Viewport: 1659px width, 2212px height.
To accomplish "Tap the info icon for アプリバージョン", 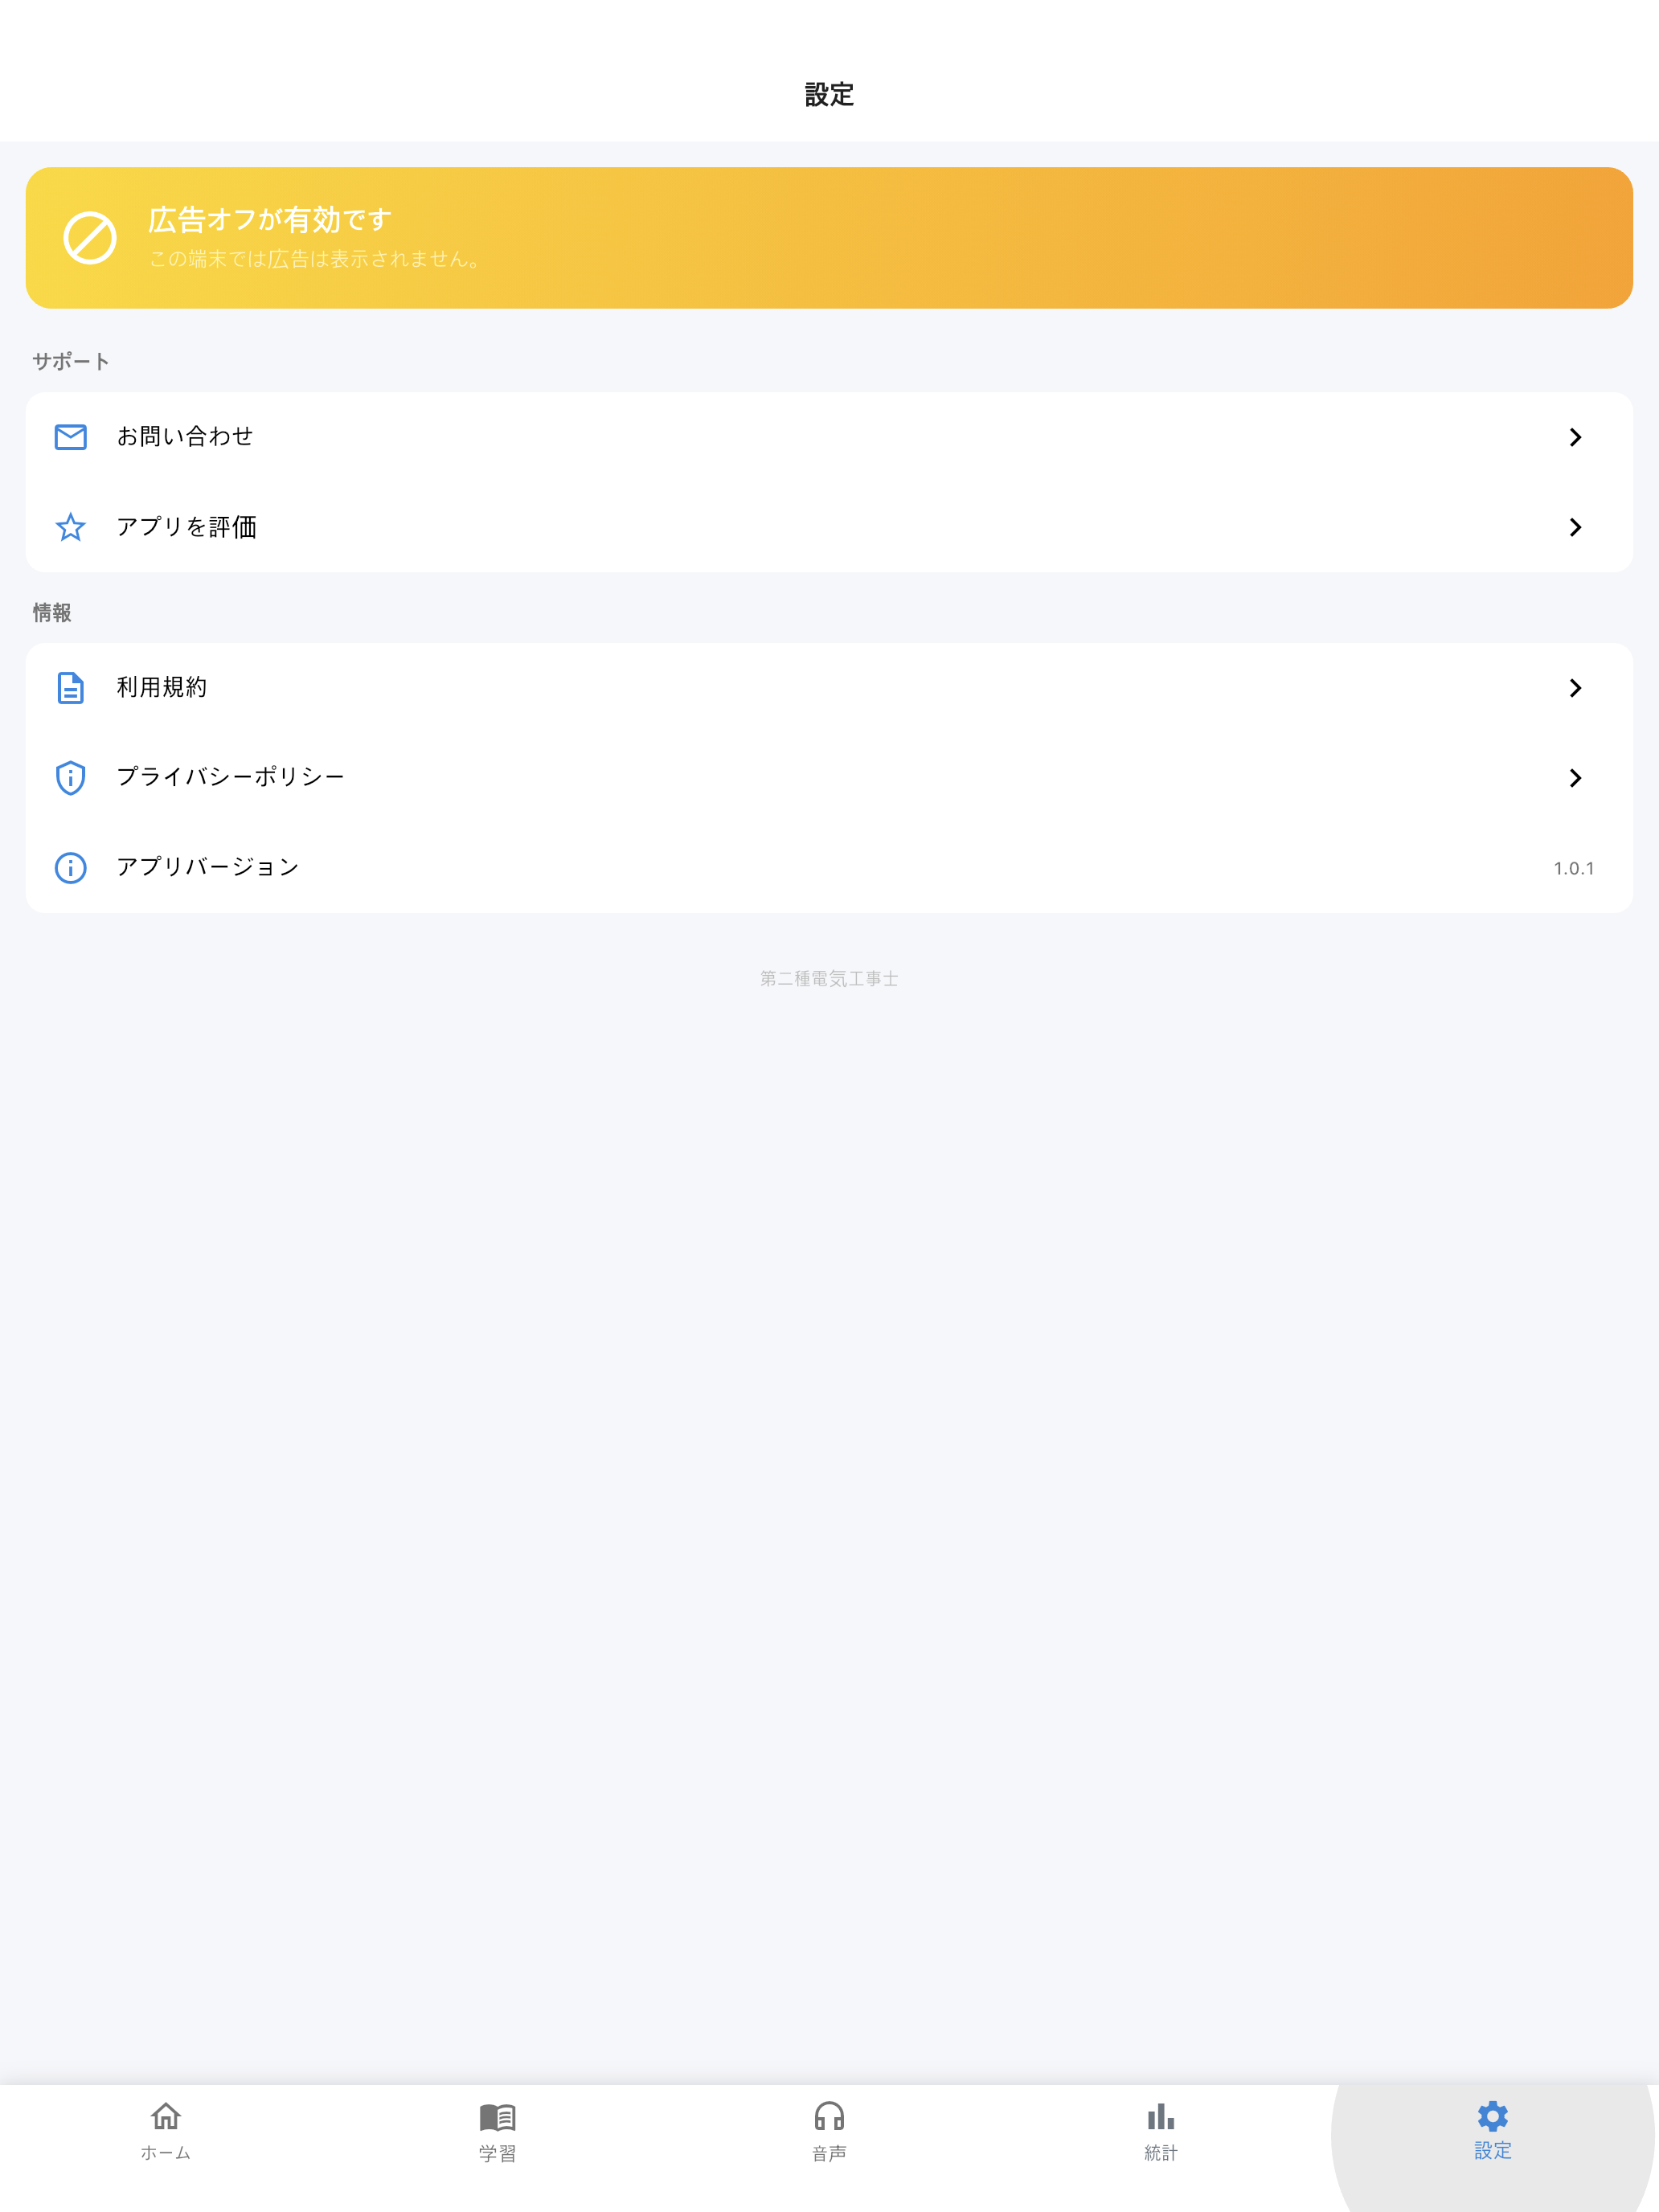I will pyautogui.click(x=70, y=867).
